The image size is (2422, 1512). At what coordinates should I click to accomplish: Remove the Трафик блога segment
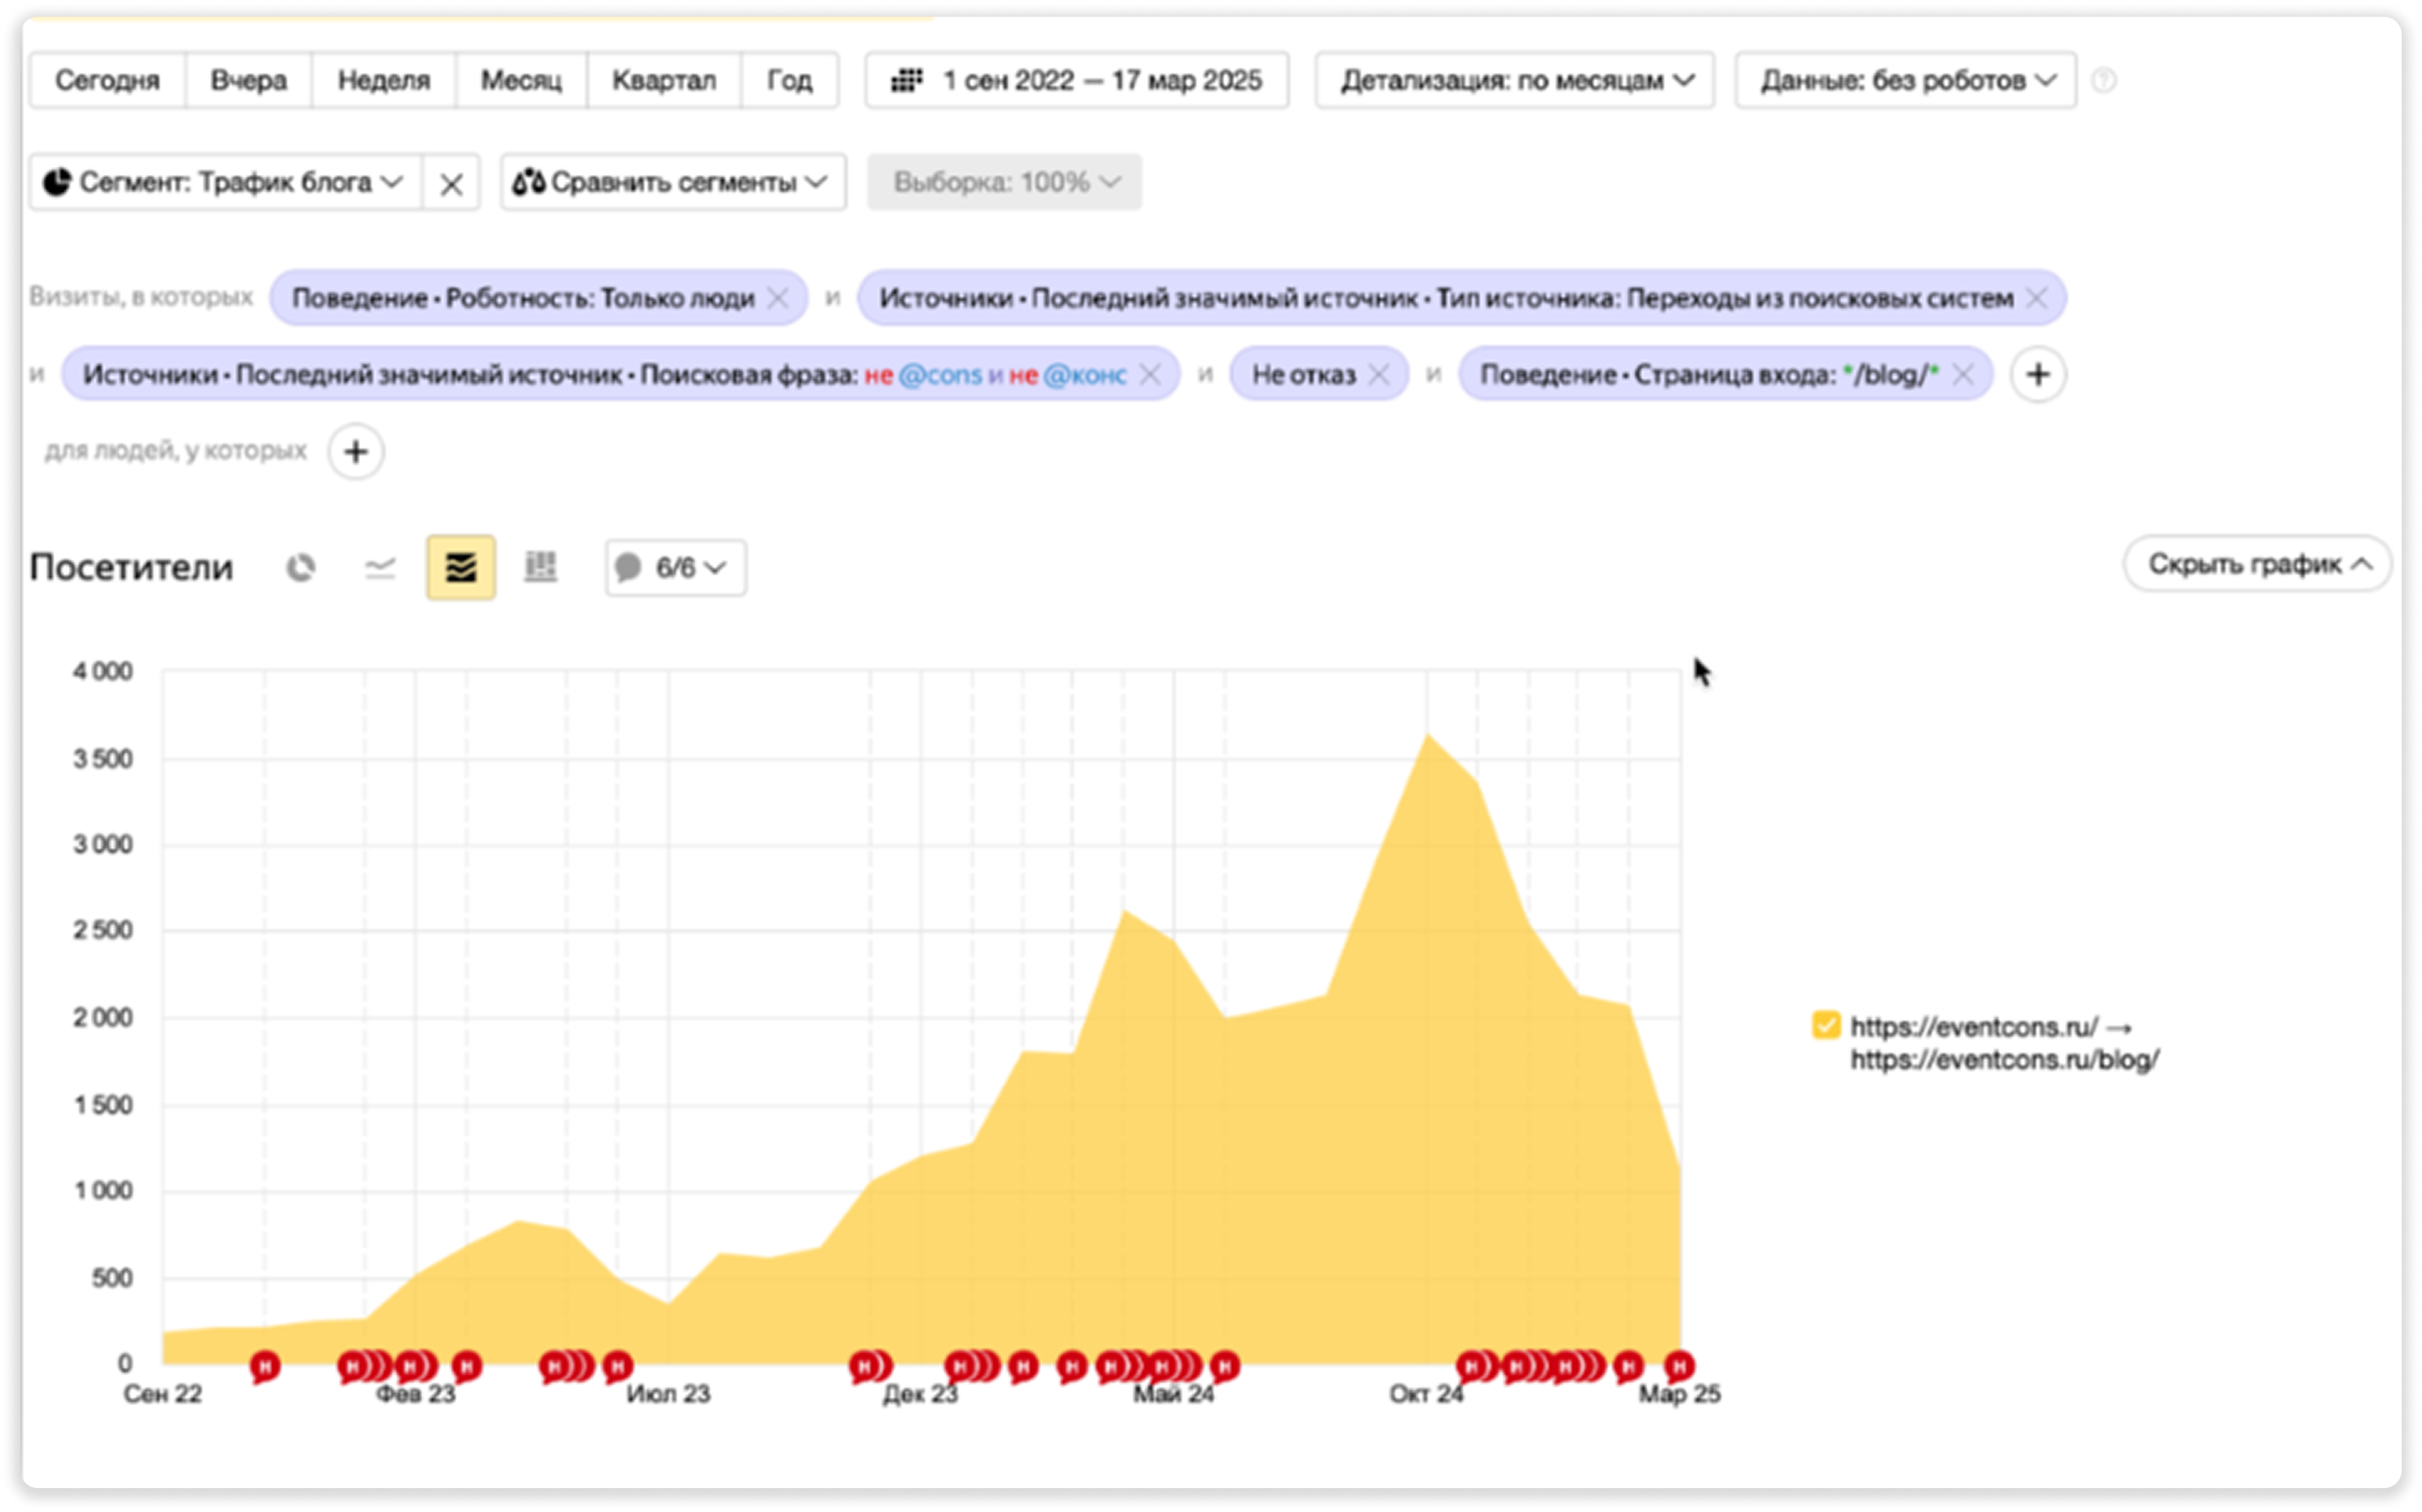(x=451, y=183)
